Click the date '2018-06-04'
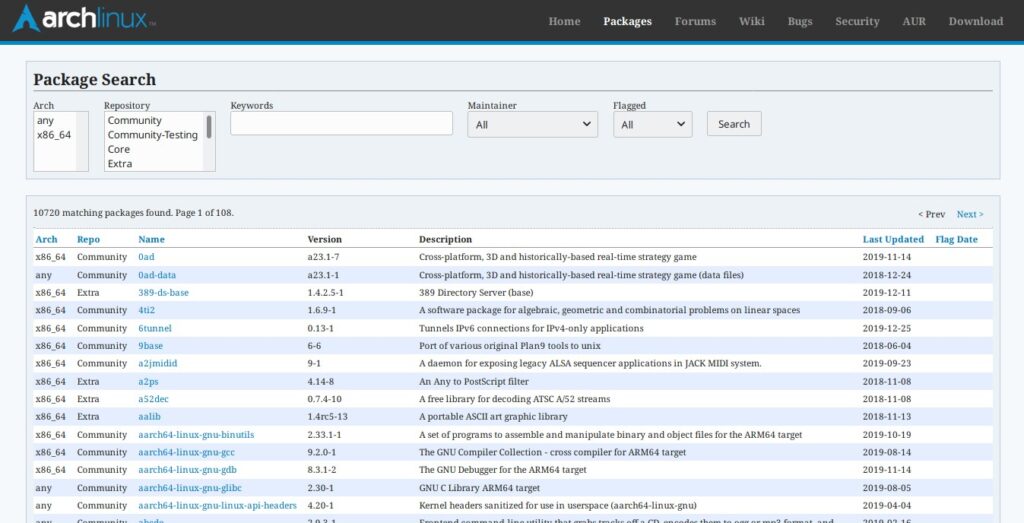Image resolution: width=1024 pixels, height=523 pixels. click(887, 345)
